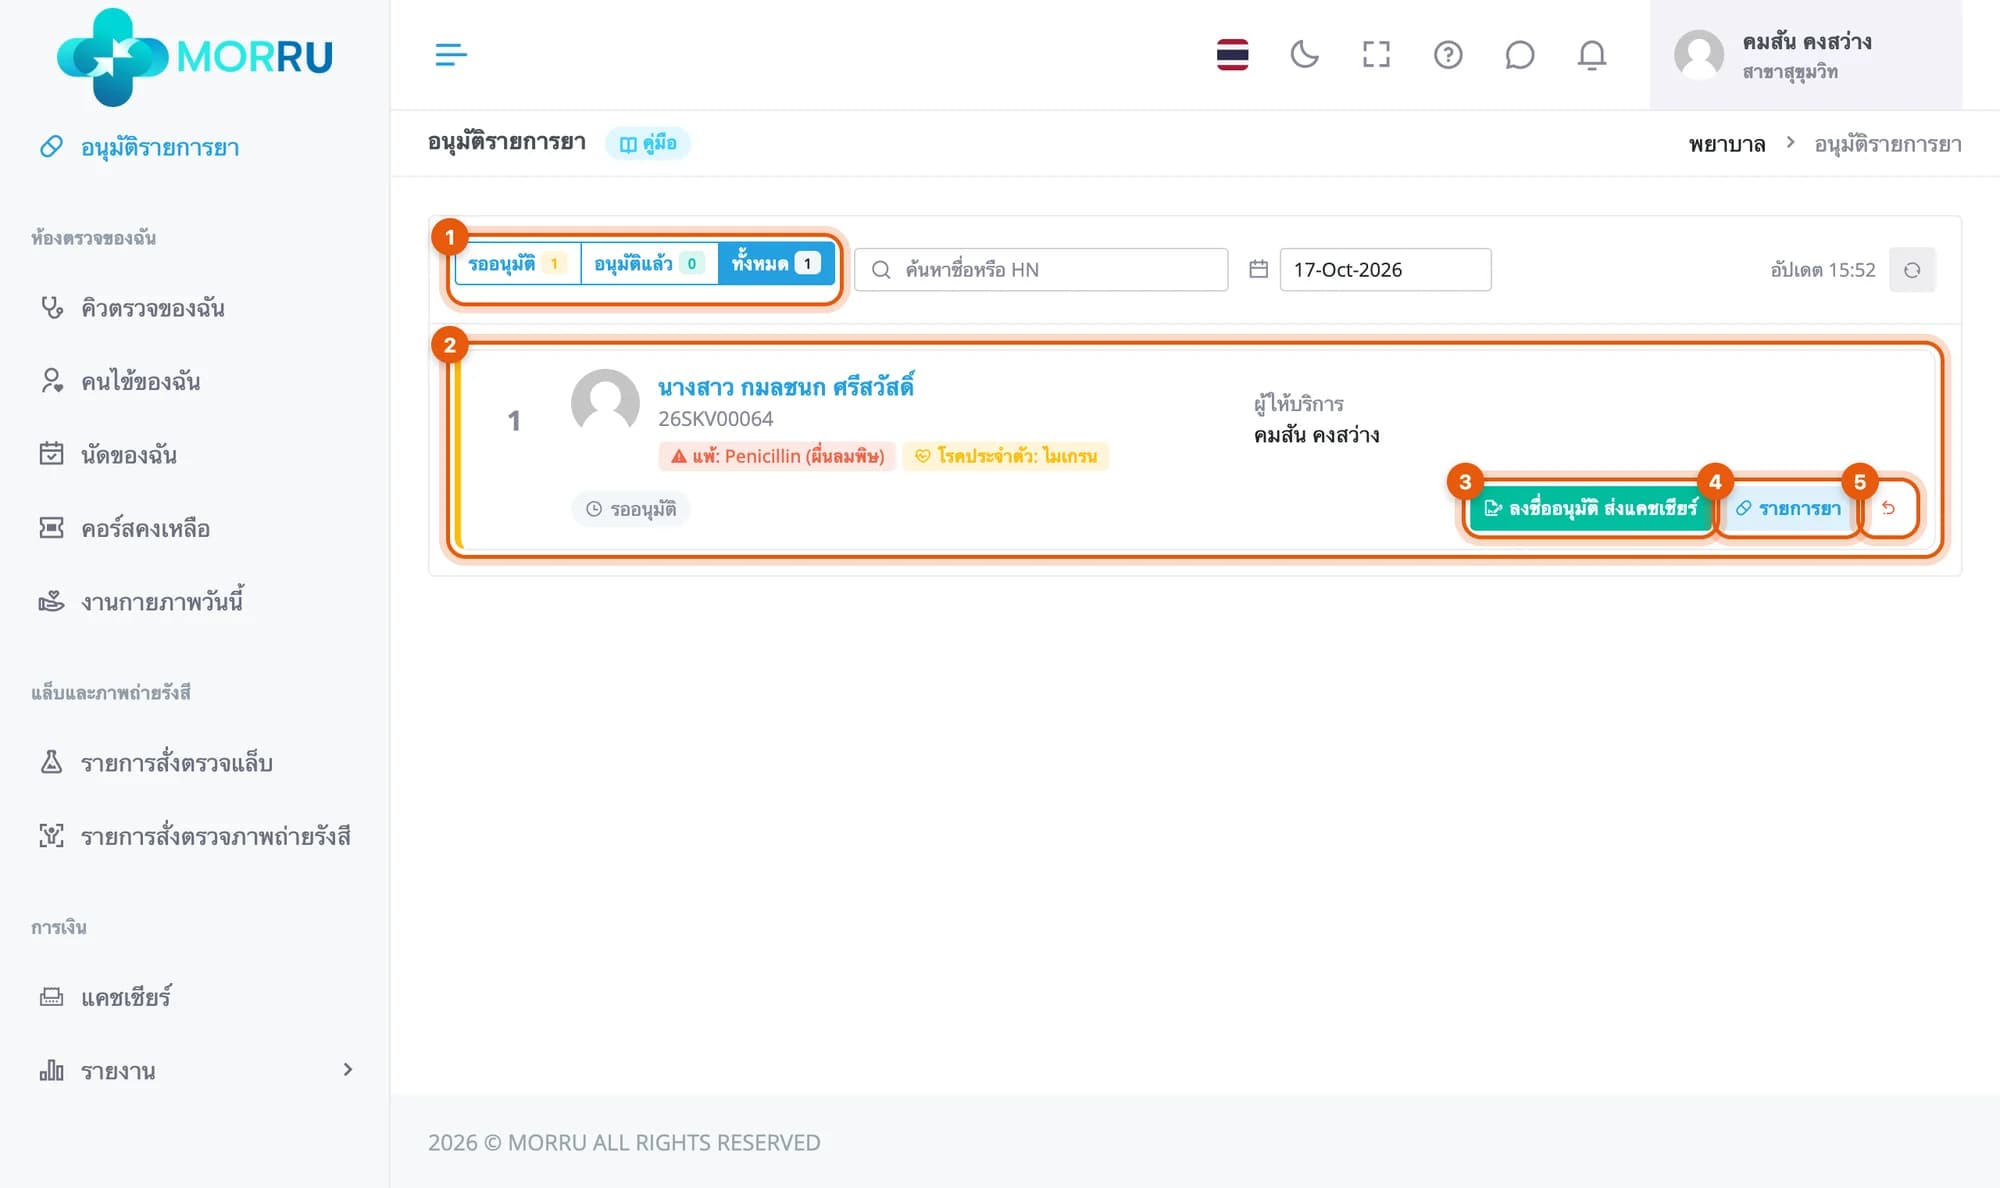The image size is (2000, 1188).
Task: Open แคชเชียร์ in the sidebar
Action: point(126,997)
